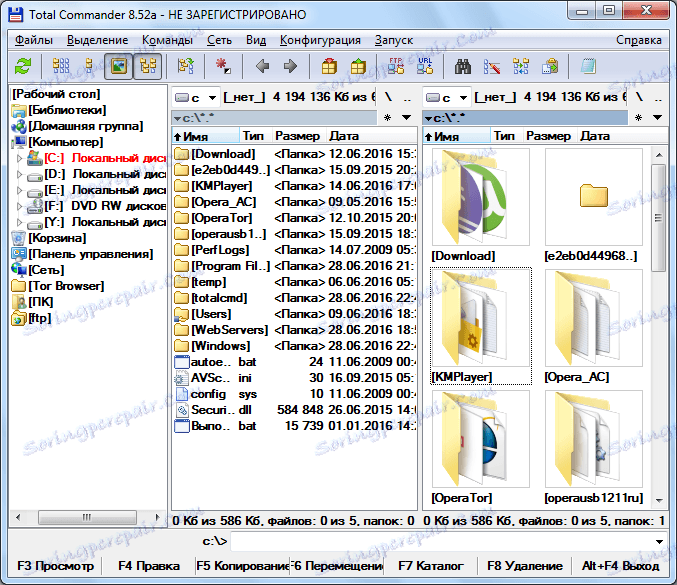The width and height of the screenshot is (677, 585).
Task: Expand the [C:] drive tree node
Action: pyautogui.click(x=19, y=158)
